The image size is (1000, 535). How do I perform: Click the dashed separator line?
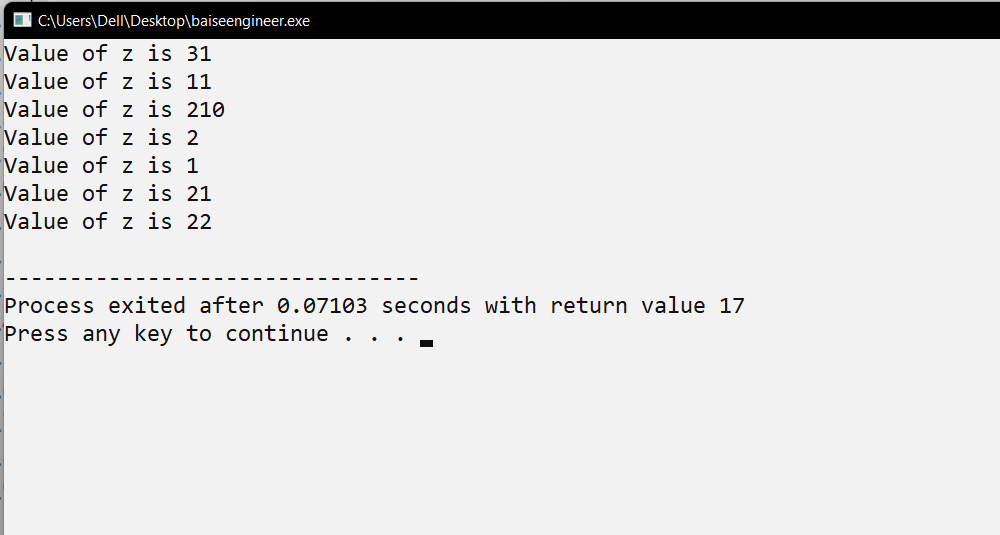click(212, 278)
